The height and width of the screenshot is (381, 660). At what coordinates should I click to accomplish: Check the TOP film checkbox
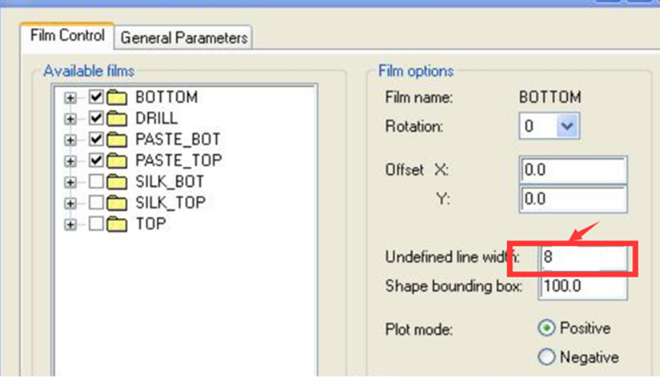tap(96, 224)
